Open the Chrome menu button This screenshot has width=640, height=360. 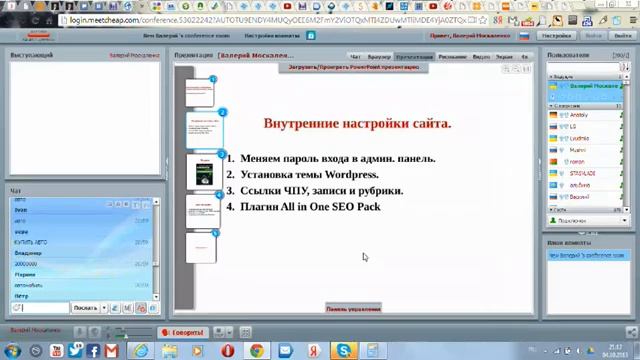[633, 20]
